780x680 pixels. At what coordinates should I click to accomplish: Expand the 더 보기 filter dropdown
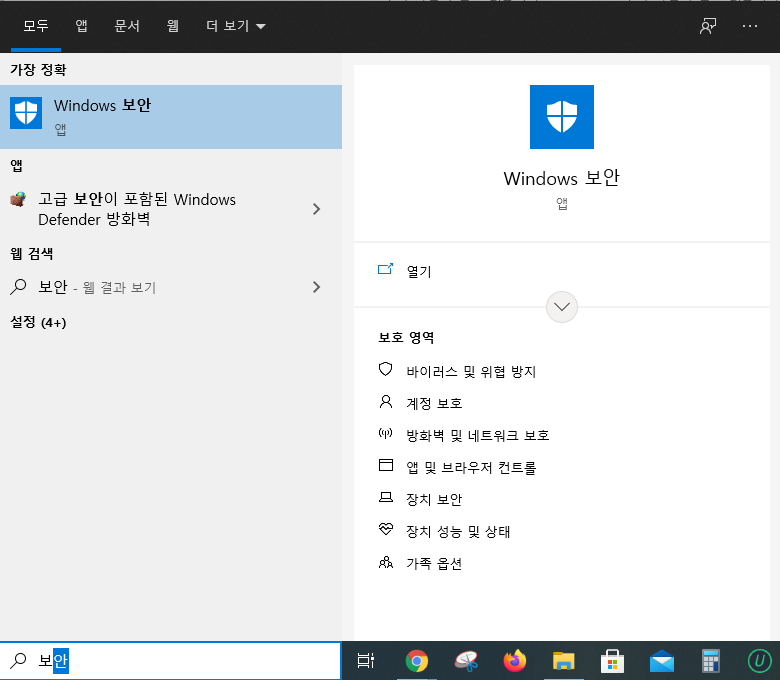tap(236, 26)
